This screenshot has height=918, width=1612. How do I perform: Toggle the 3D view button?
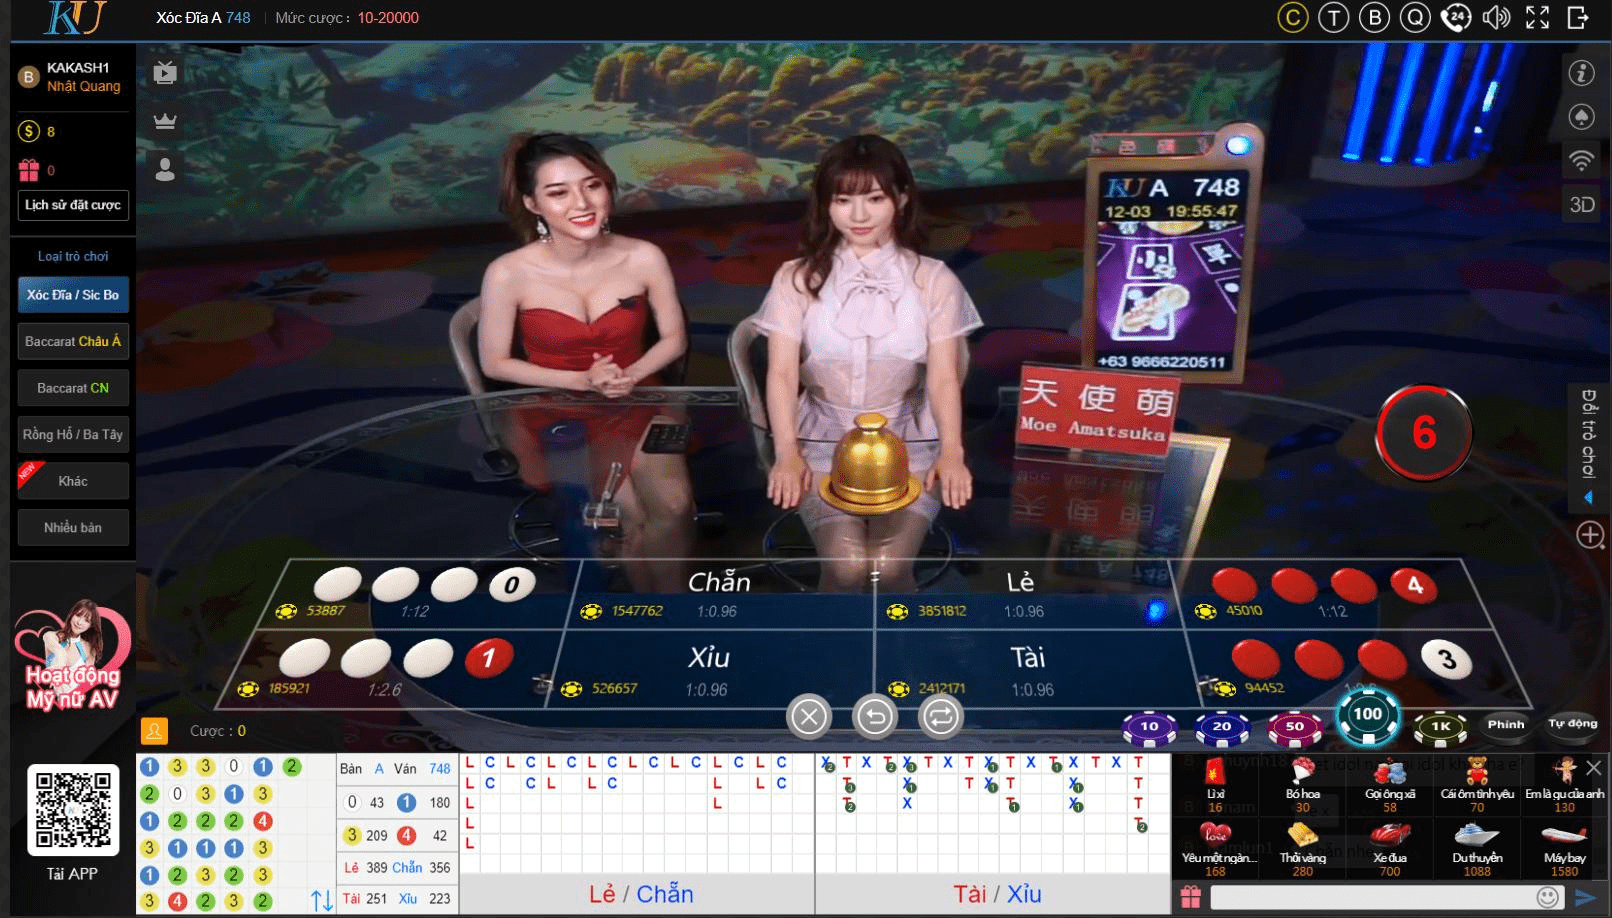point(1581,205)
